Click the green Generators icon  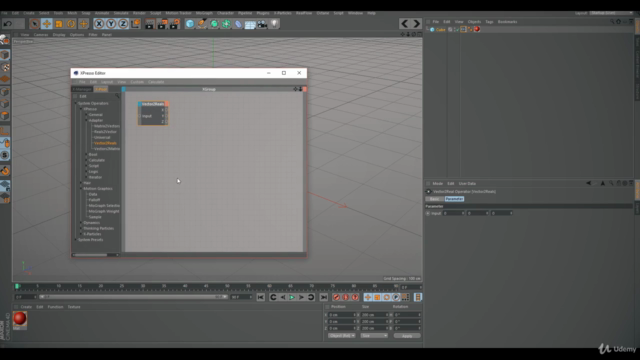pos(214,24)
